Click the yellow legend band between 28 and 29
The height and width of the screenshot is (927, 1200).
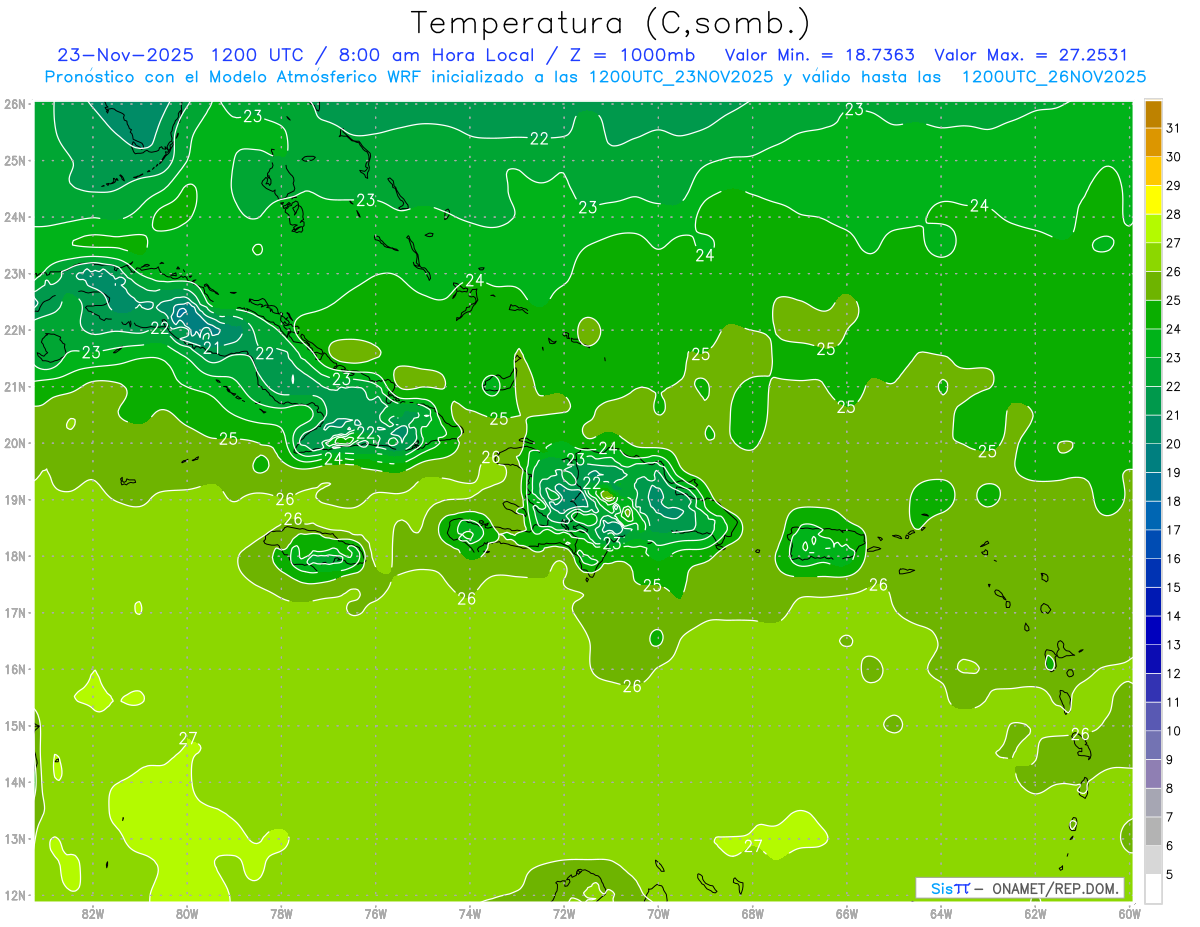[1153, 200]
